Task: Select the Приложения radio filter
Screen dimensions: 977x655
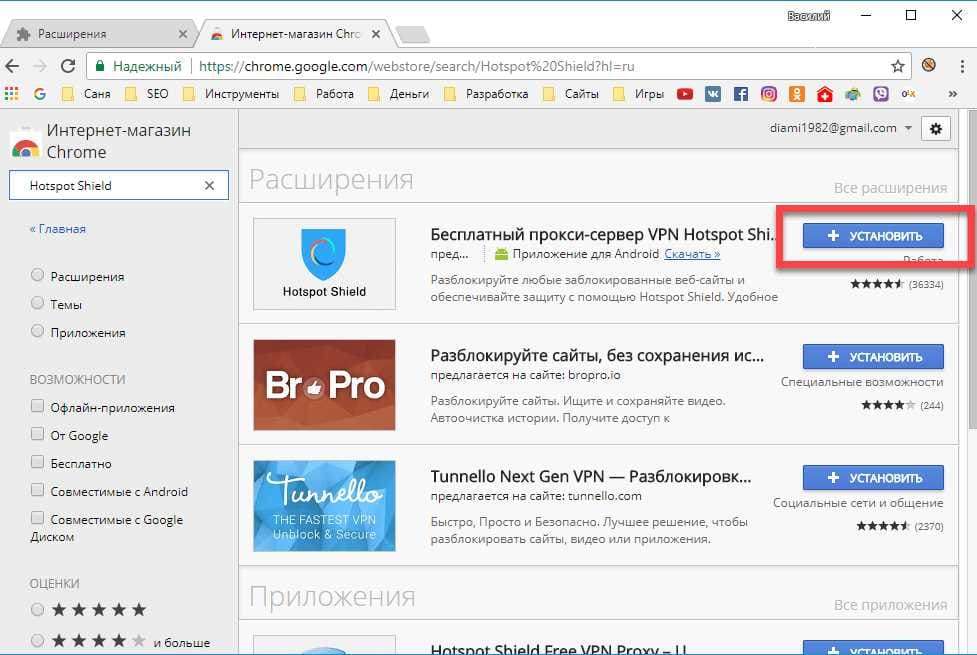Action: click(x=37, y=331)
